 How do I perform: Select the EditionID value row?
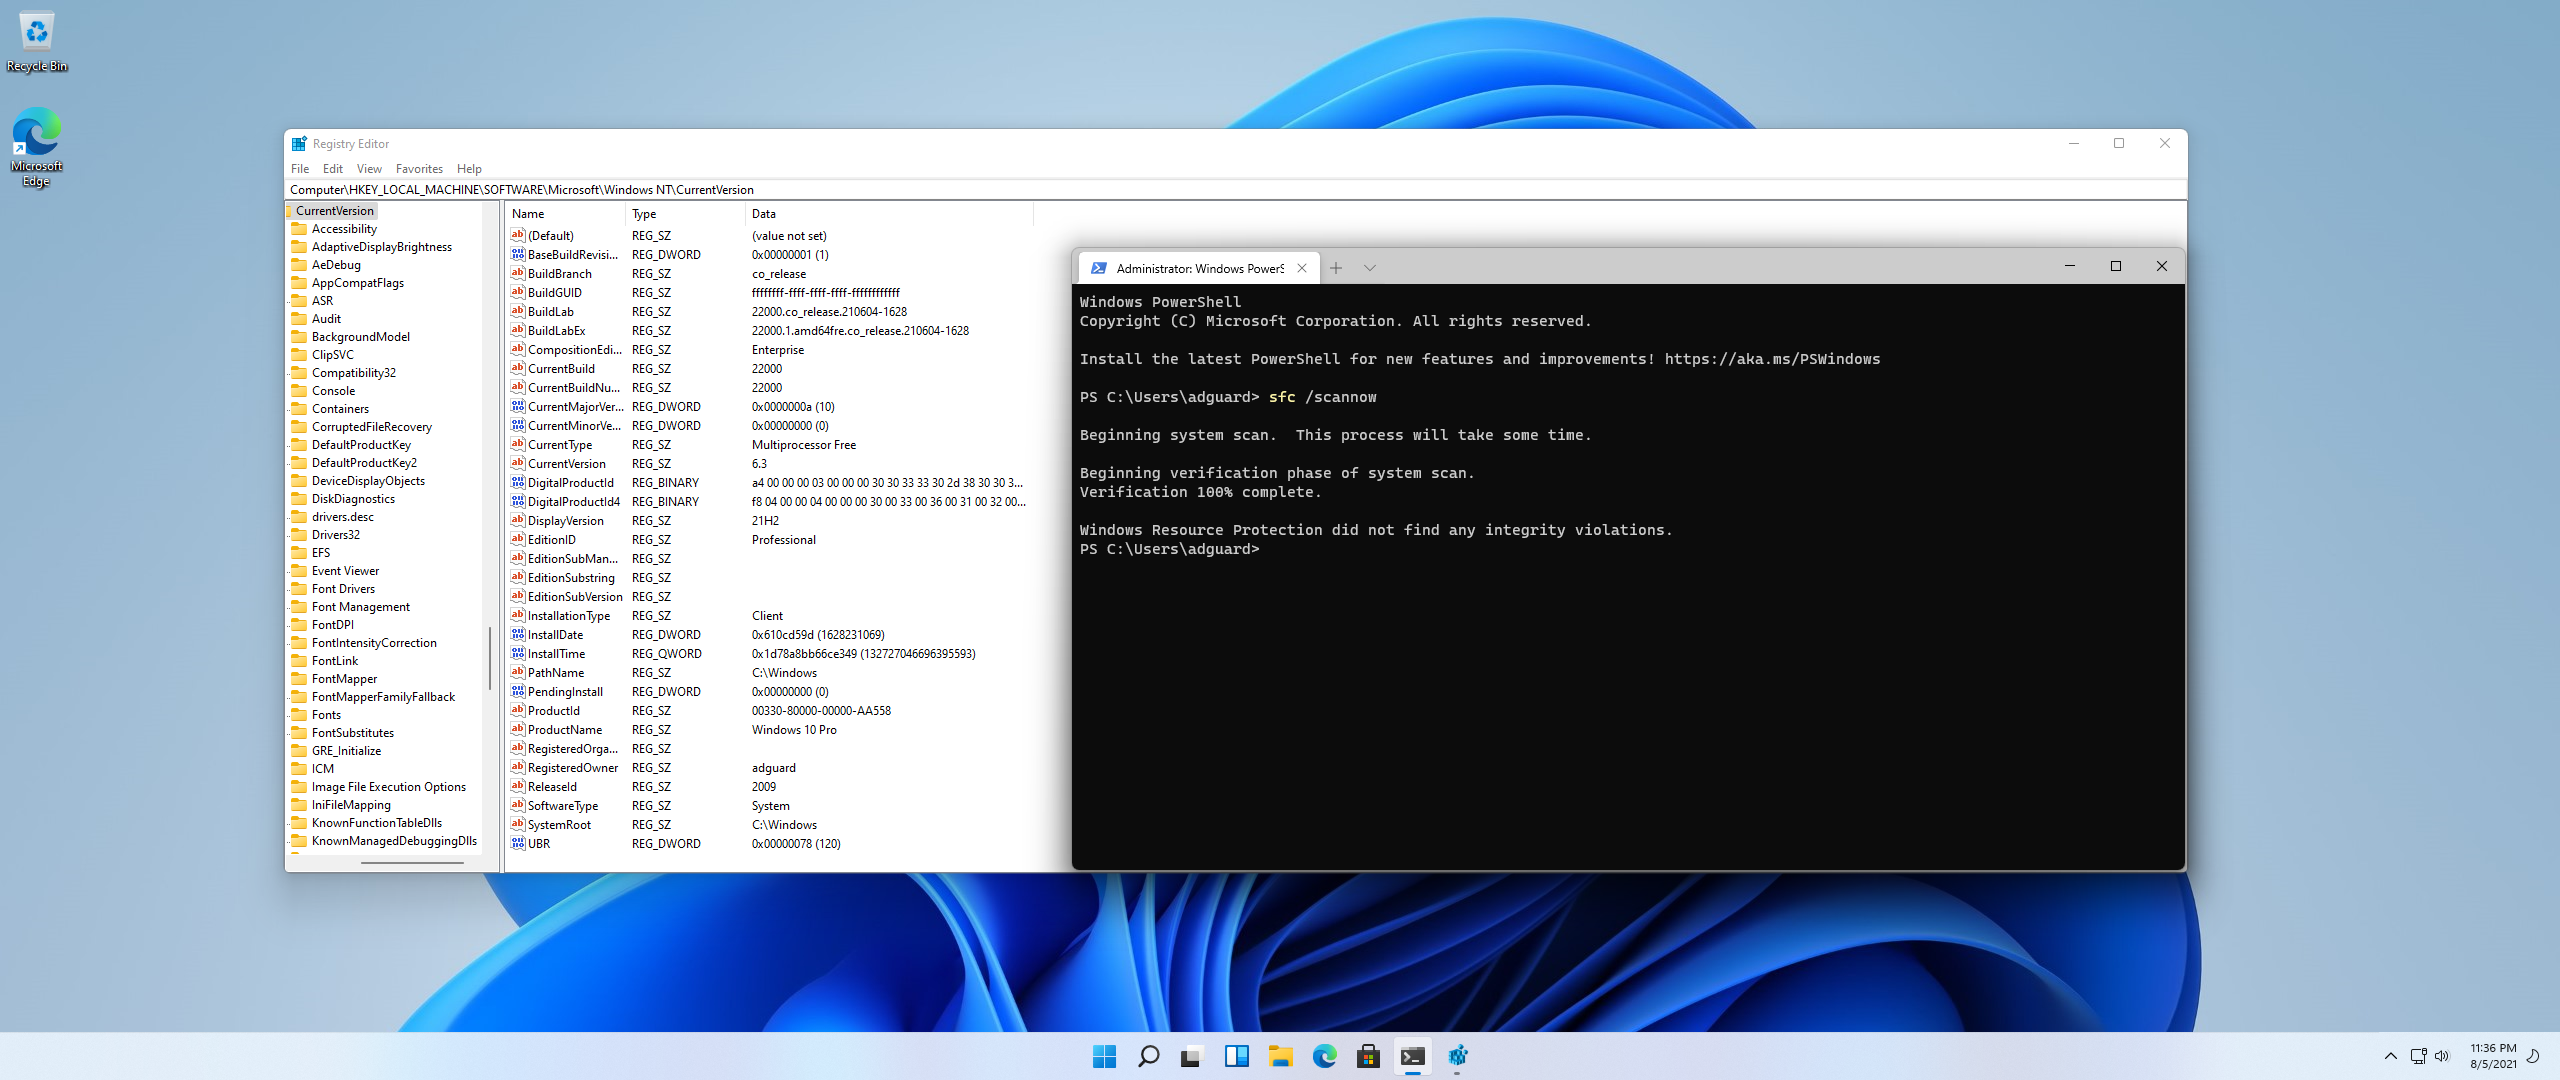click(769, 540)
